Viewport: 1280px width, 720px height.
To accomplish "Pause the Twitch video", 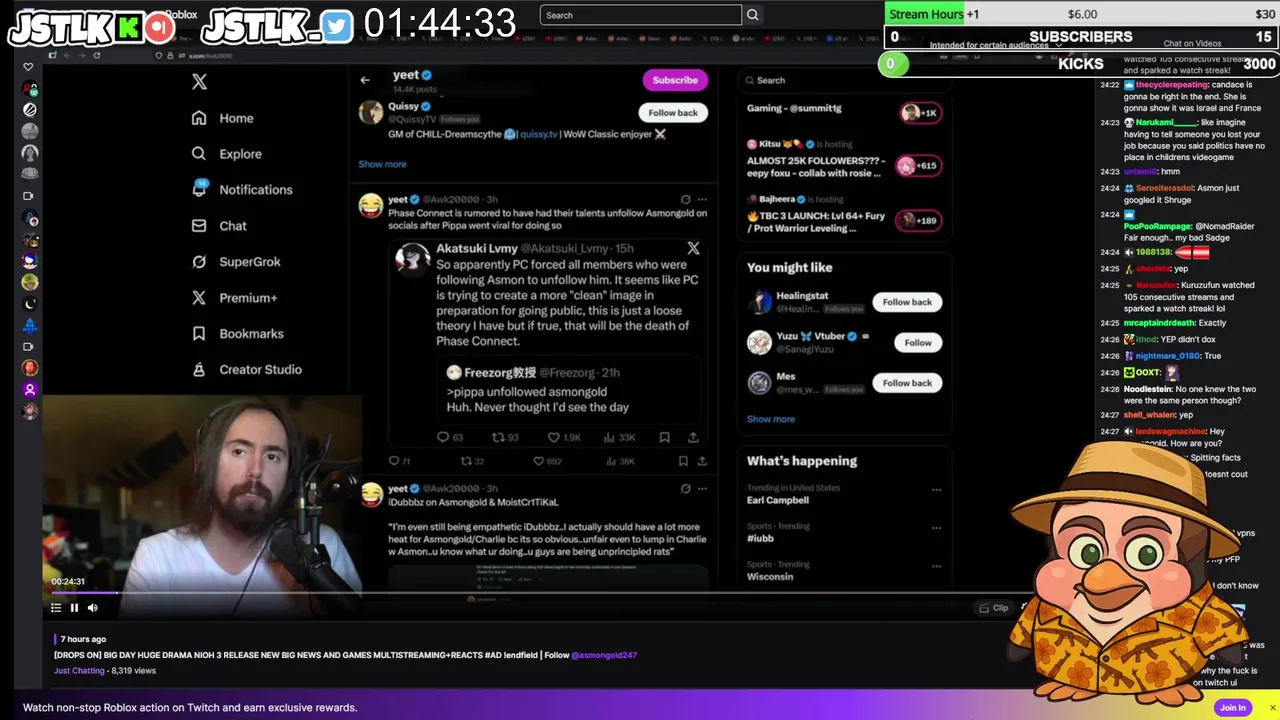I will [x=74, y=608].
